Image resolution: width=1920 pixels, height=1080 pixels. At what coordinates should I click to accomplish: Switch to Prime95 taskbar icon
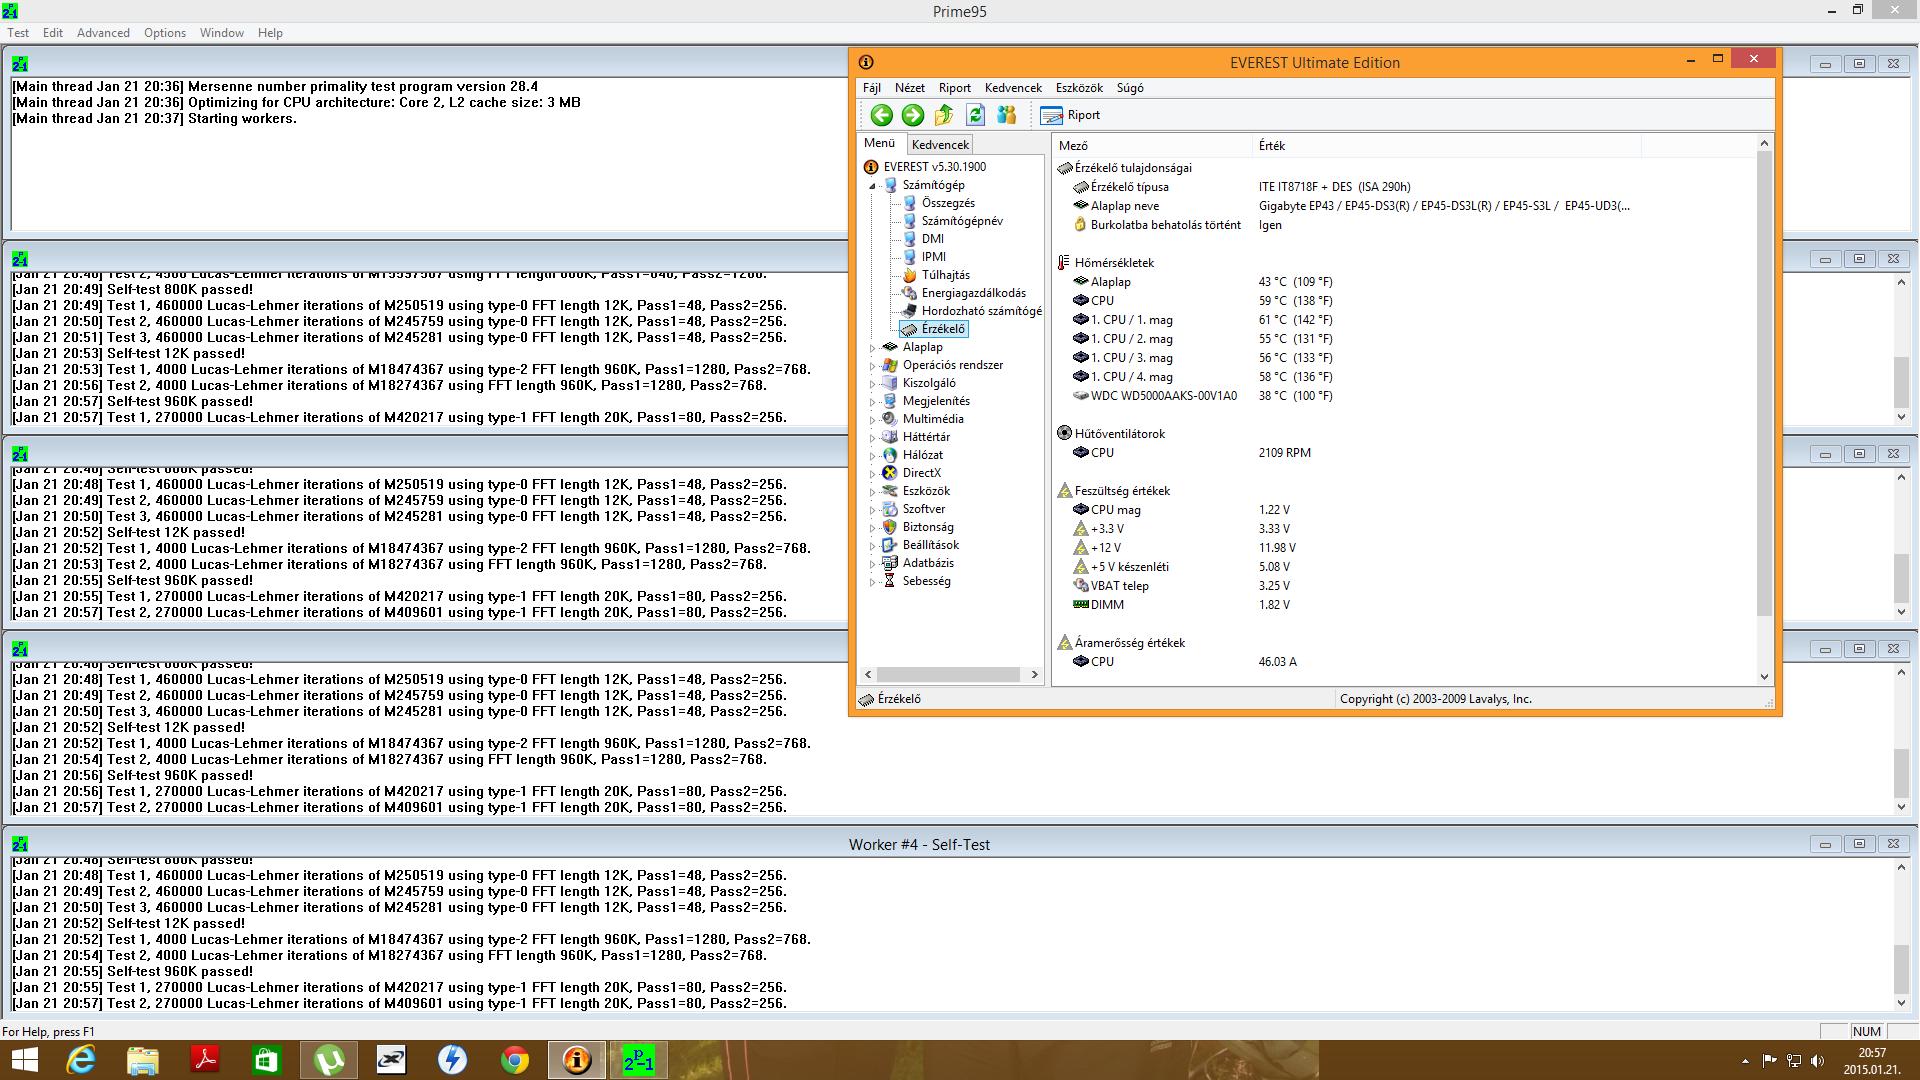(639, 1060)
